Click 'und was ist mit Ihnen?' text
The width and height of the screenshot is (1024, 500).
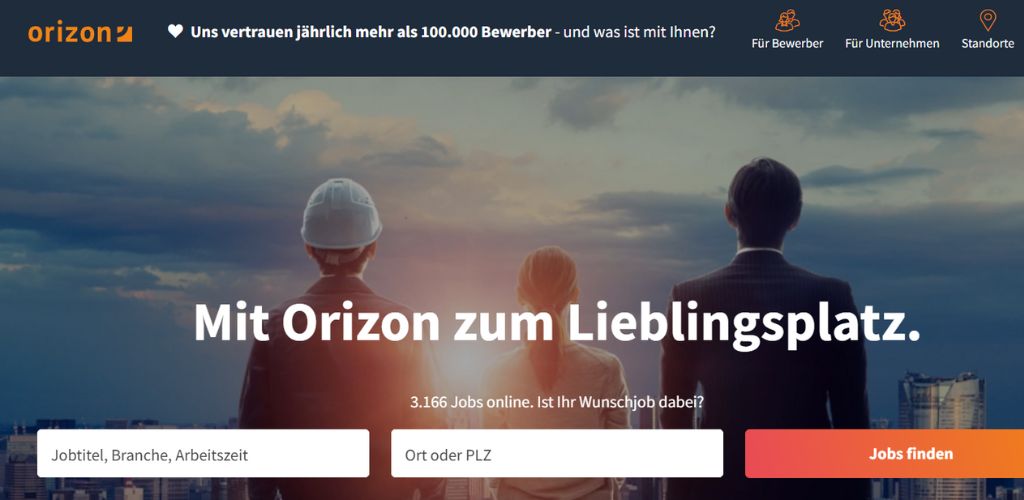(x=639, y=31)
